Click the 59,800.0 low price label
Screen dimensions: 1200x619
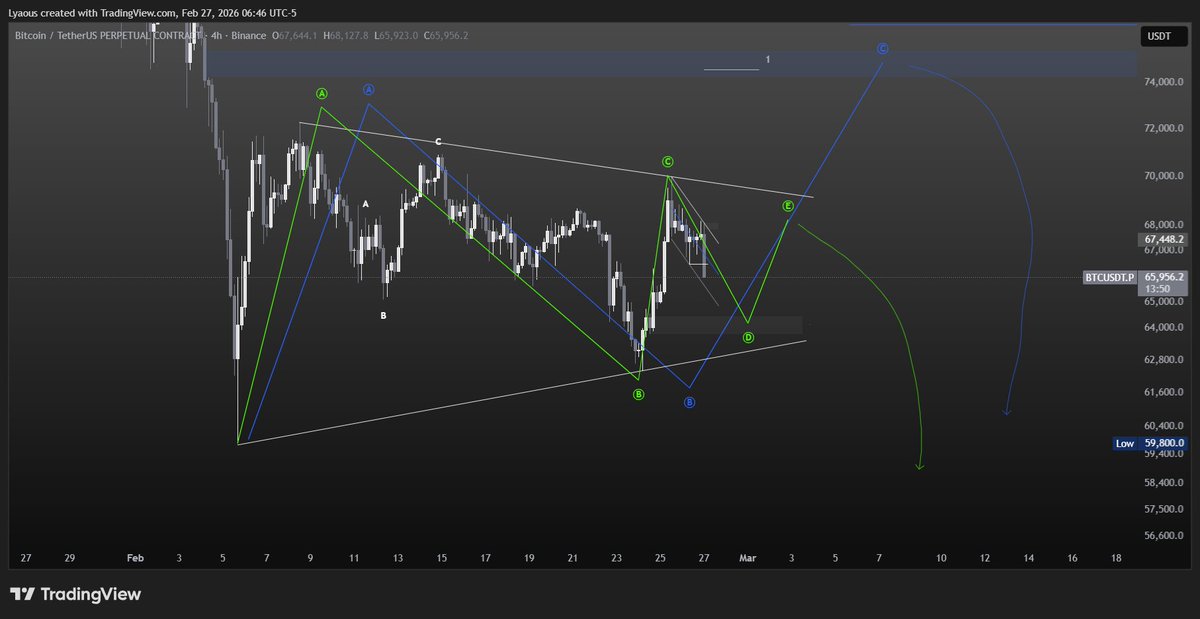pos(1164,443)
